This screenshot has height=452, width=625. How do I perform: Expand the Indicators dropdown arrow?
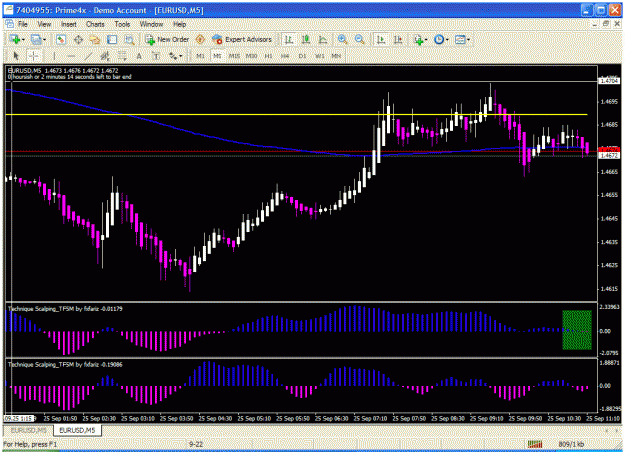click(426, 40)
